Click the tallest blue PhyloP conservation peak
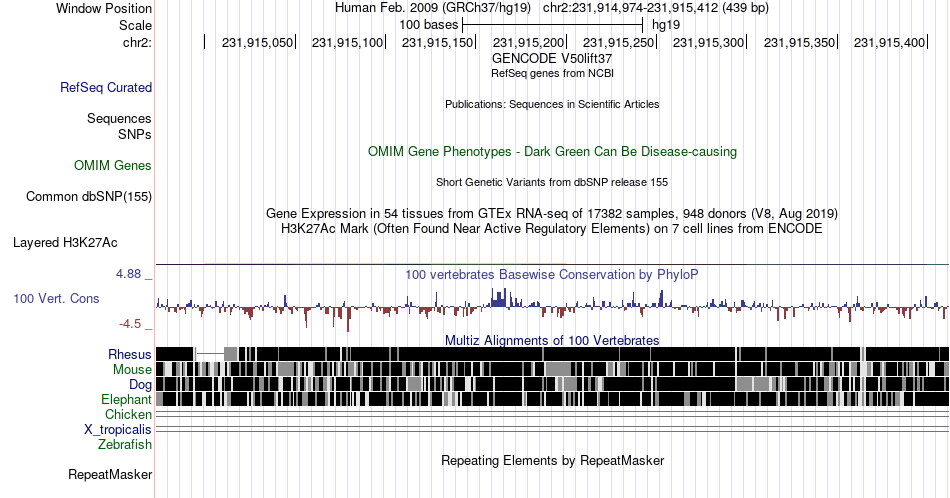The image size is (950, 498). pos(503,297)
